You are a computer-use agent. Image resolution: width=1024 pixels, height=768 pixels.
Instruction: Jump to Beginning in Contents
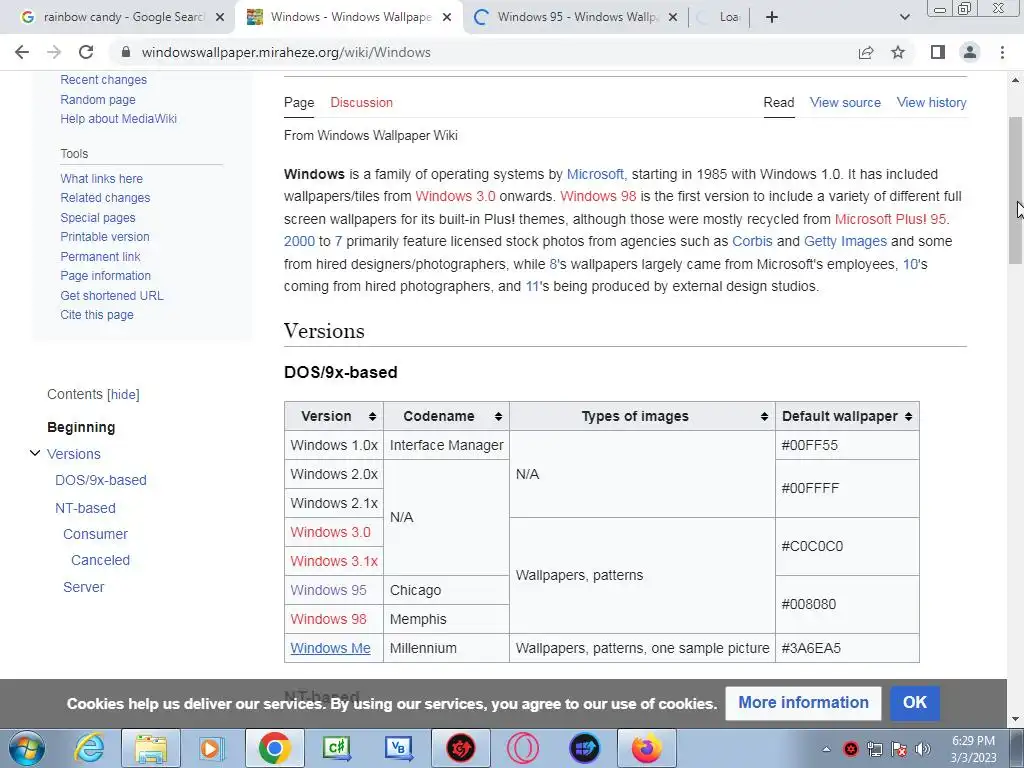pos(81,427)
